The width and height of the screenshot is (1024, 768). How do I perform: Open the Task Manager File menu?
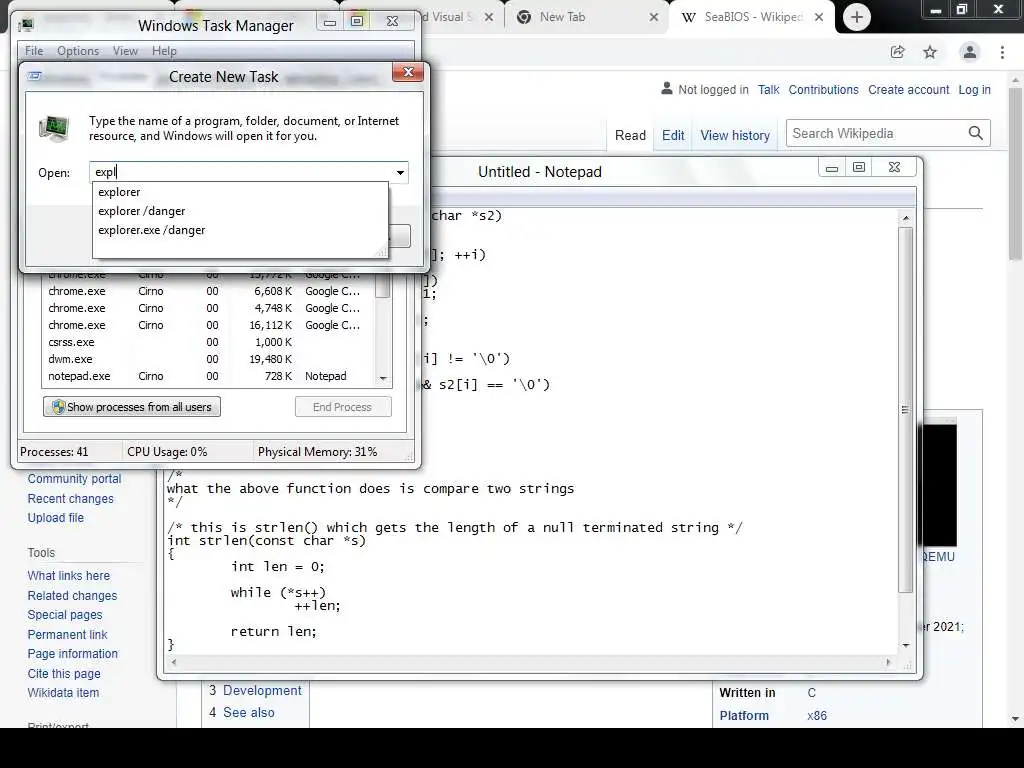(x=34, y=51)
